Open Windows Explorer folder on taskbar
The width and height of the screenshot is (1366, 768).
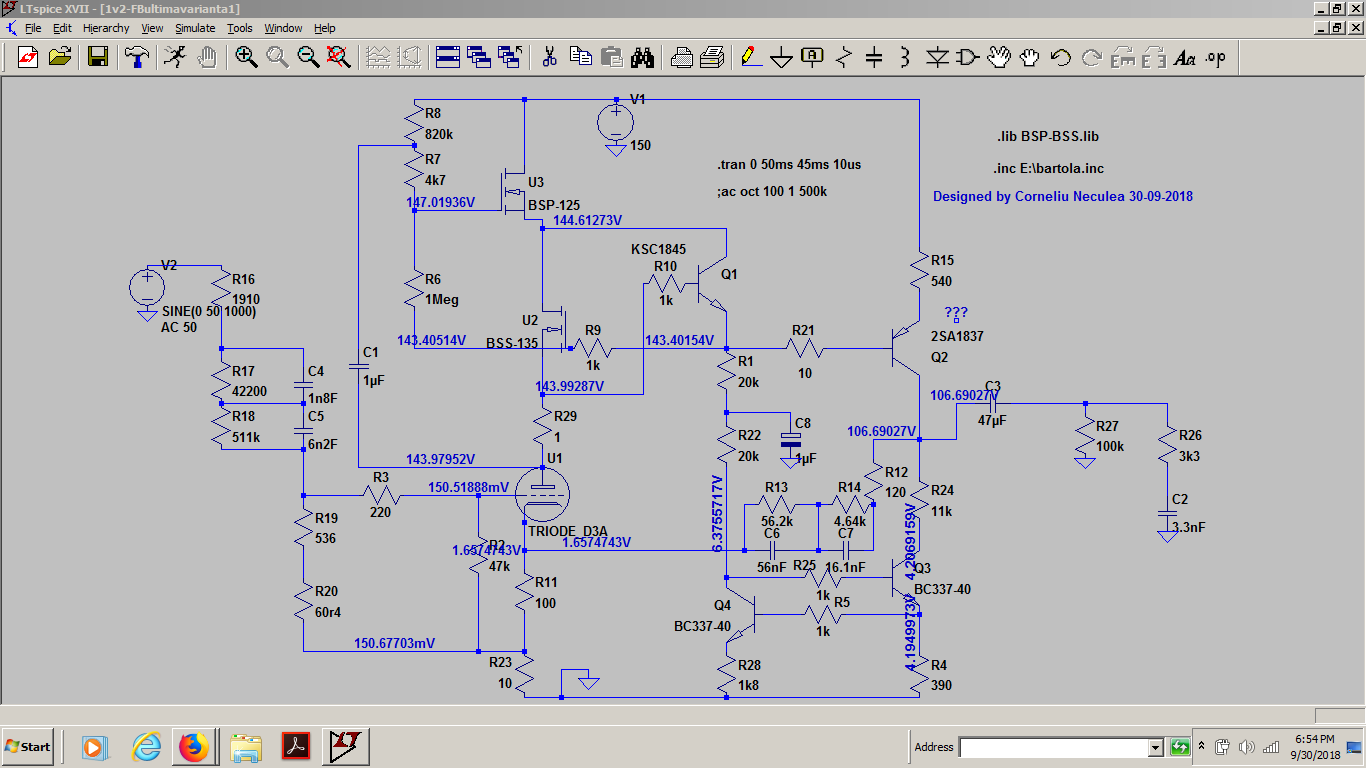click(x=246, y=746)
